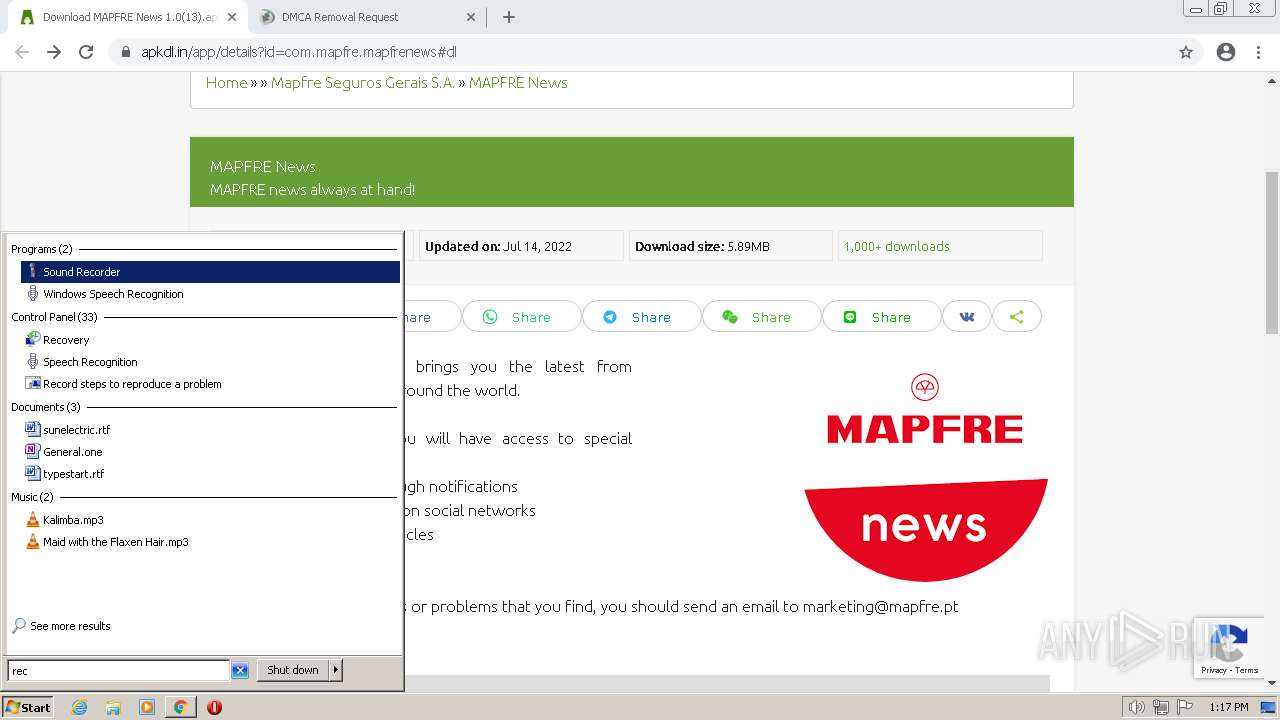Clear the search box with X icon

coord(240,671)
